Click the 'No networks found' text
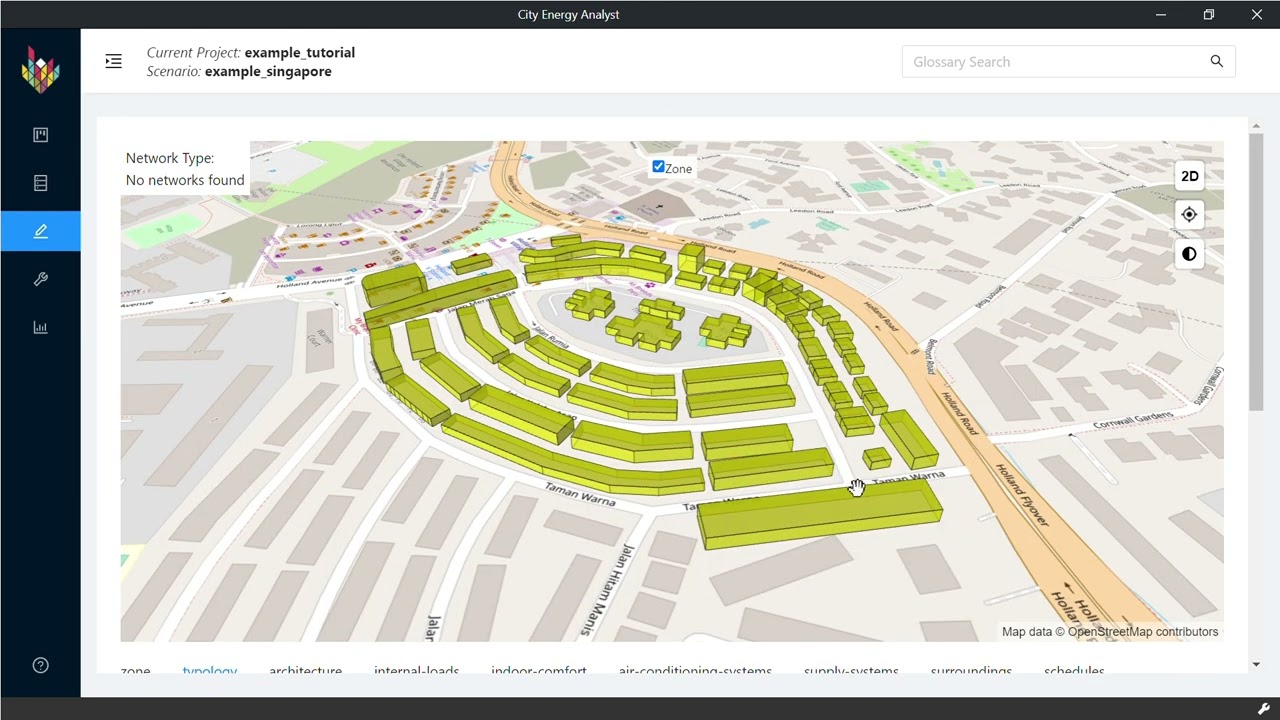Screen dimensions: 1280x720 click(185, 180)
